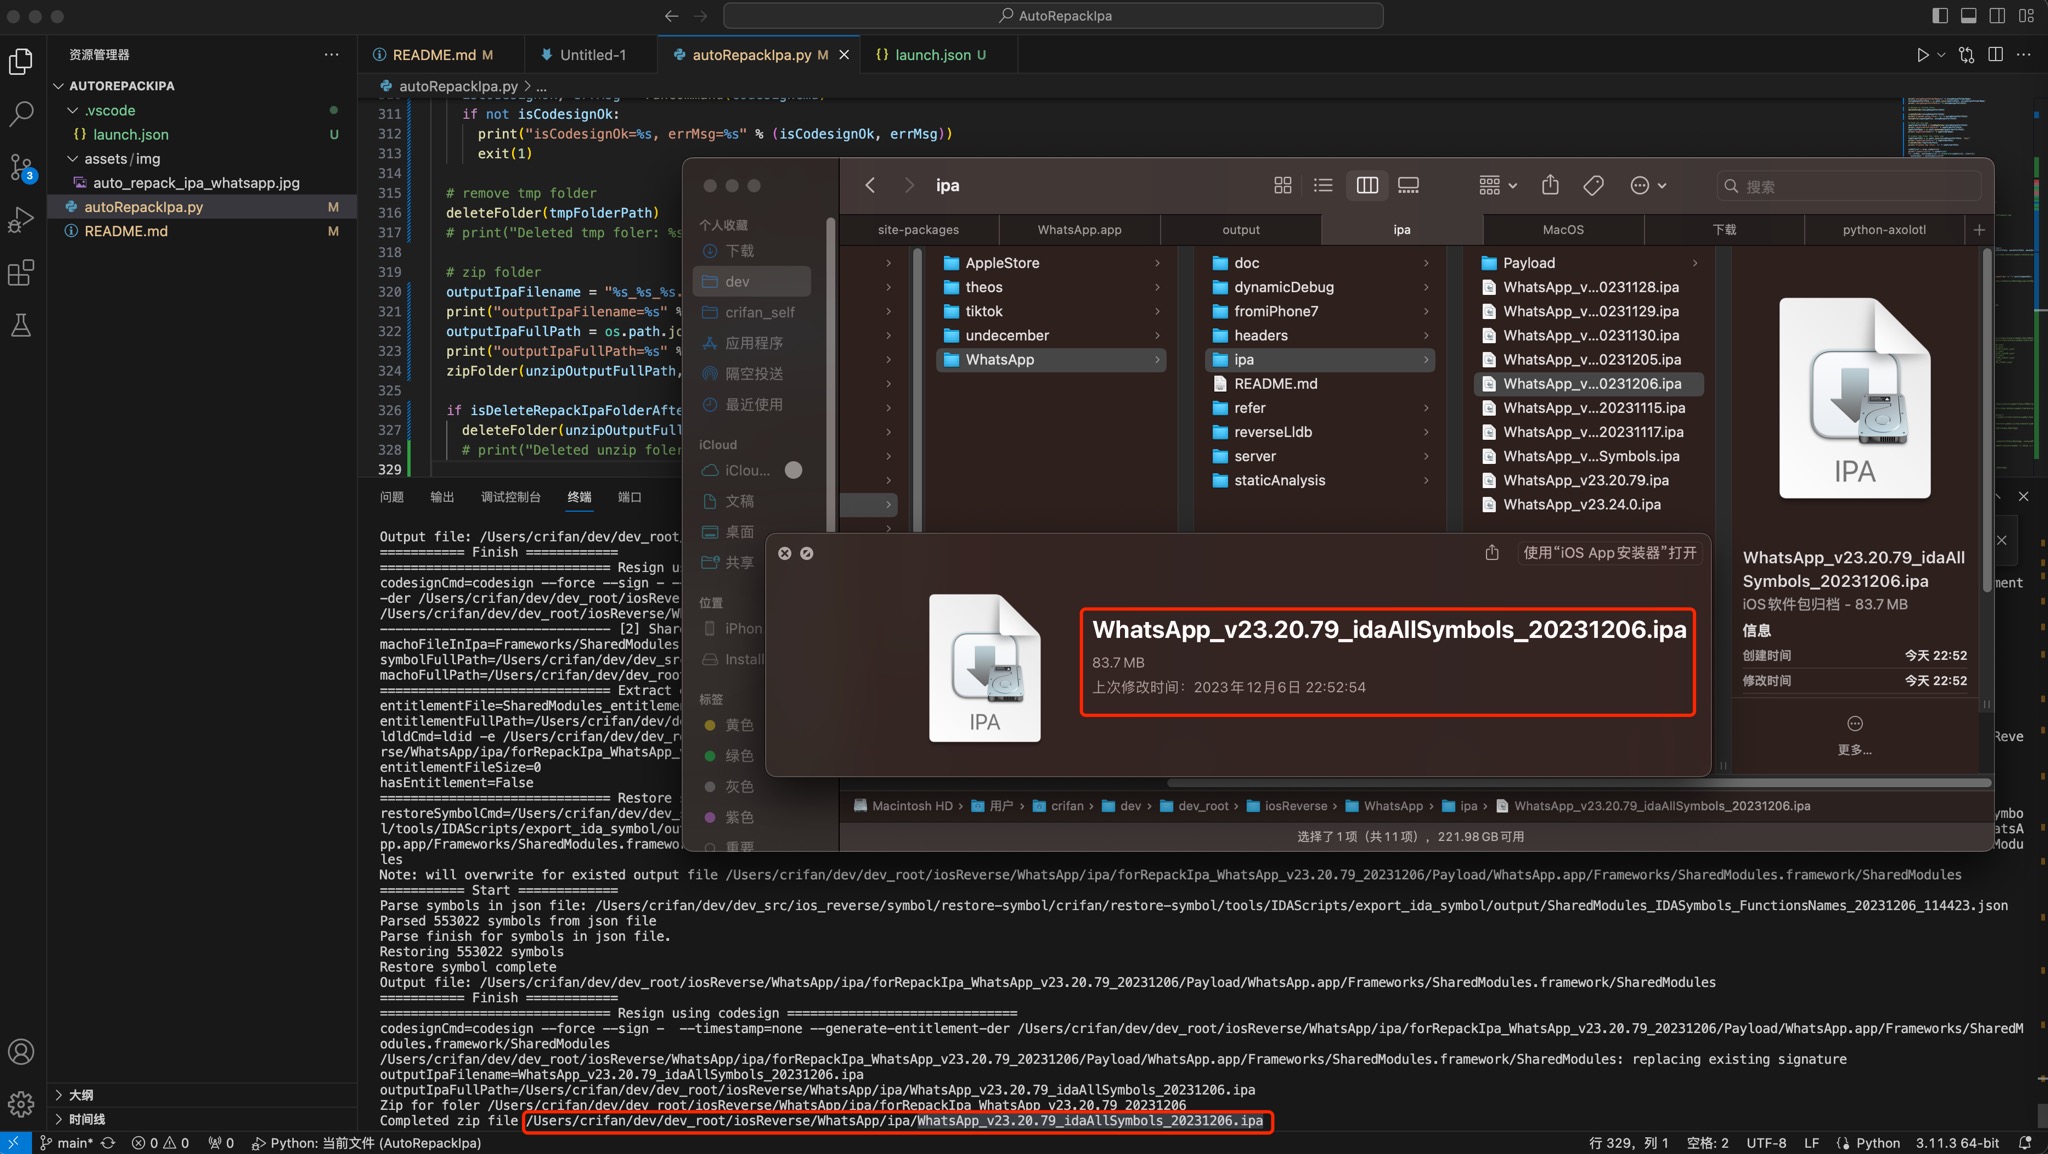Switch Finder to gallery view icon

(x=1408, y=185)
